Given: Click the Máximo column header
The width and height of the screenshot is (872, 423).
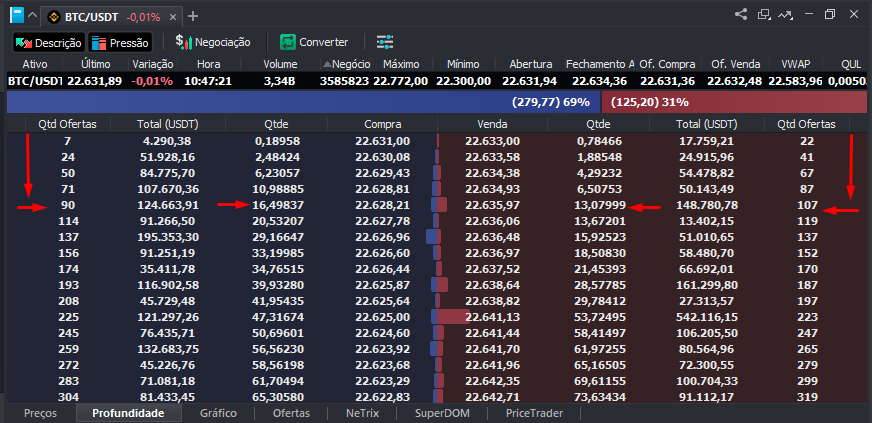Looking at the screenshot, I should (401, 64).
